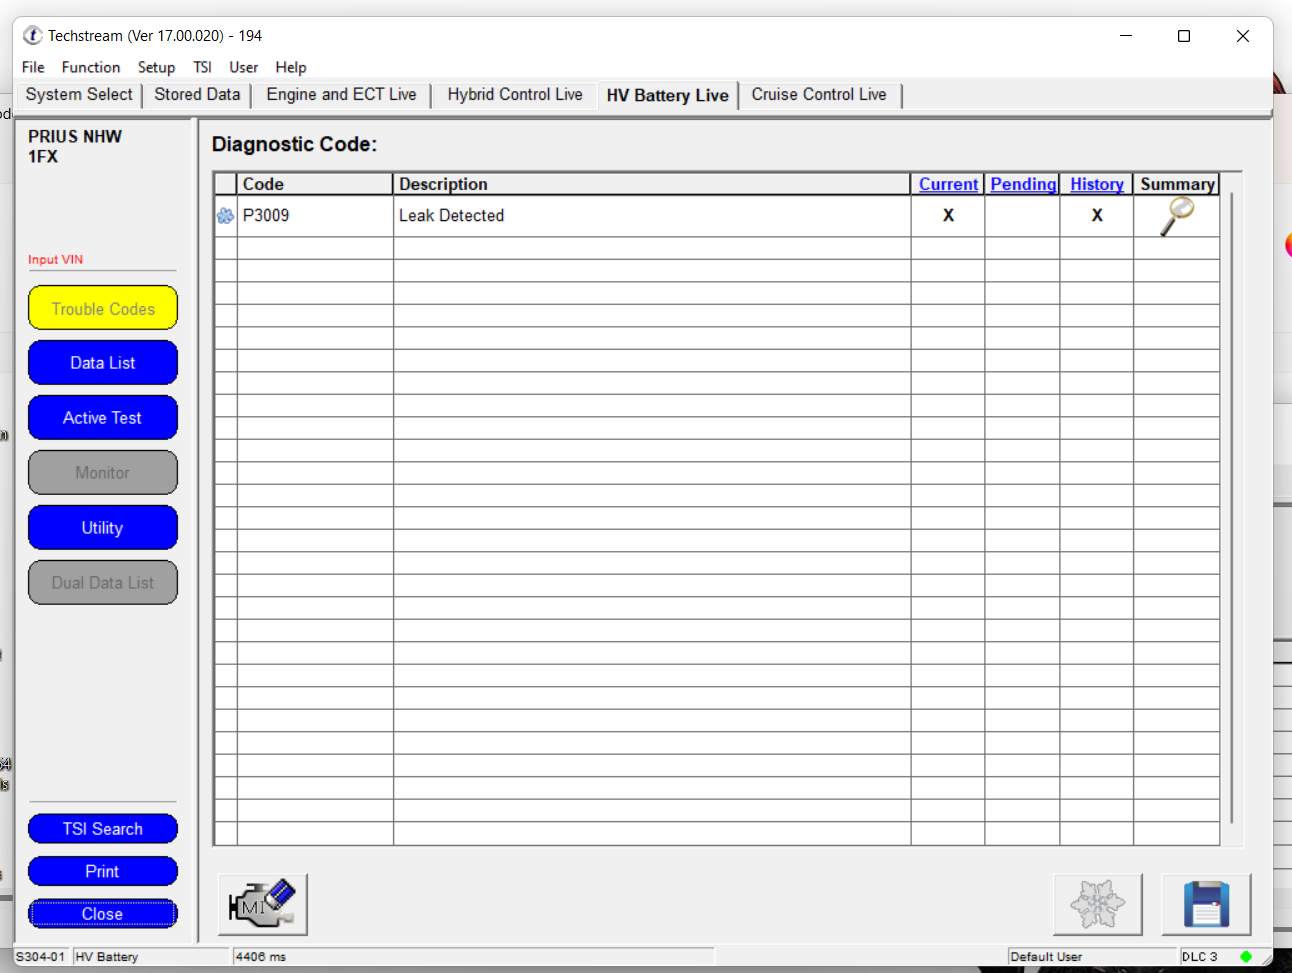Click the Summary column header
Screen dimensions: 1292x973
point(1177,184)
